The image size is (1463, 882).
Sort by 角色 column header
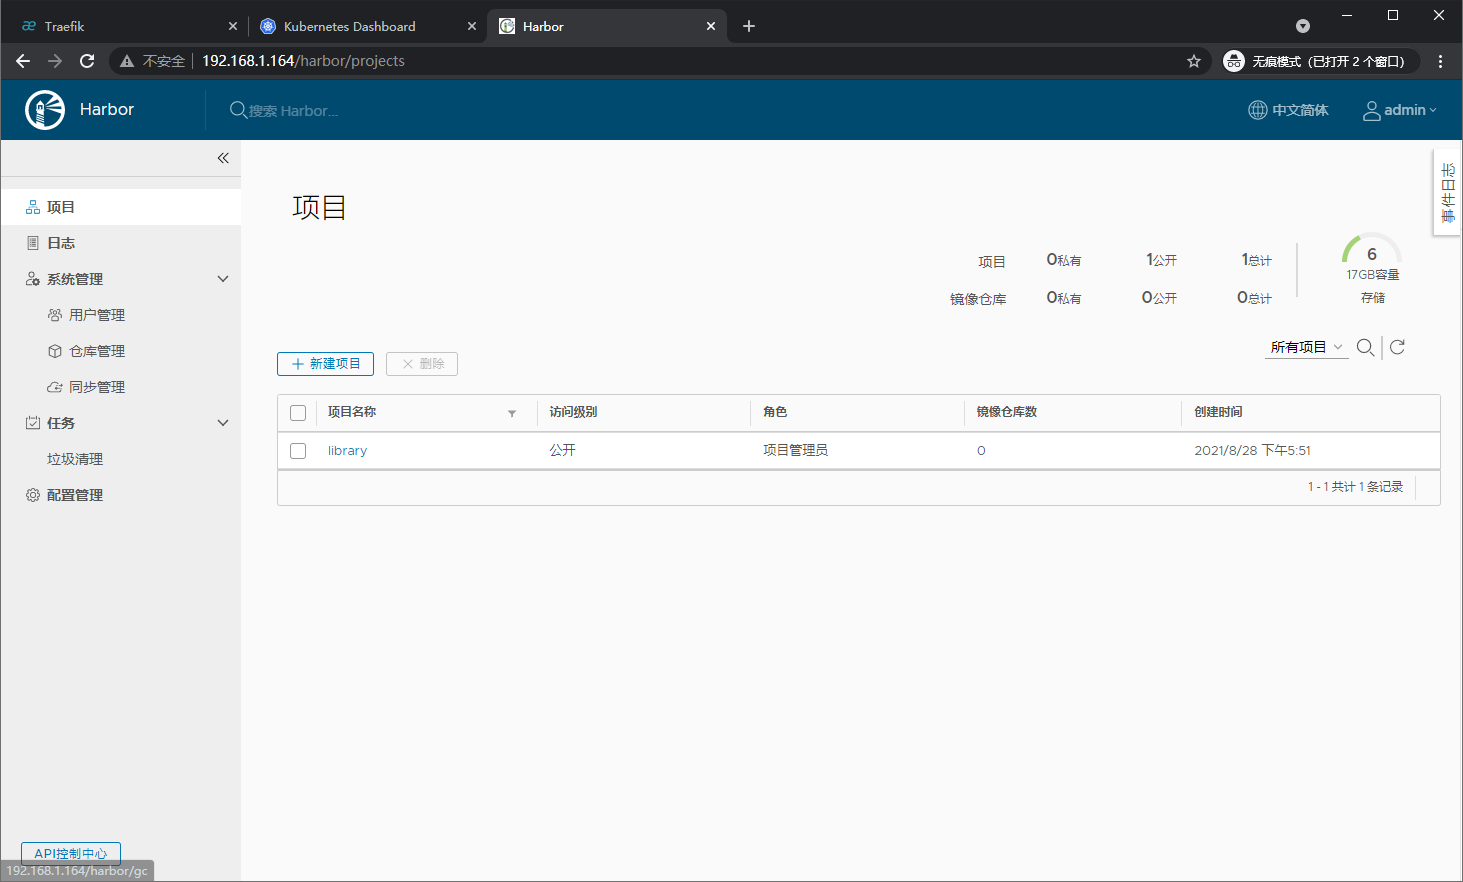point(775,412)
